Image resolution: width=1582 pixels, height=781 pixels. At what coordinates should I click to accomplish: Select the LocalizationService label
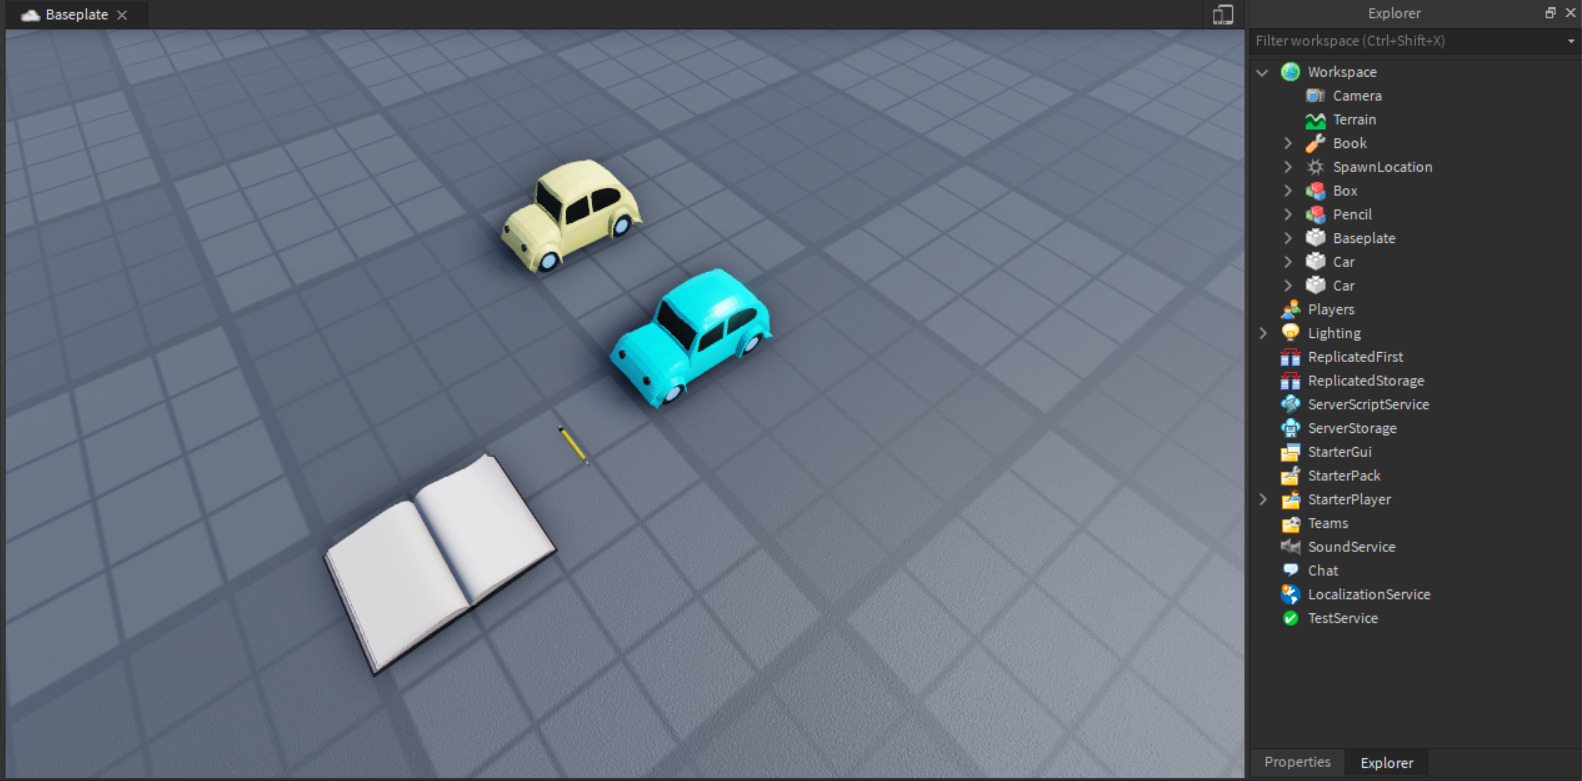tap(1369, 595)
